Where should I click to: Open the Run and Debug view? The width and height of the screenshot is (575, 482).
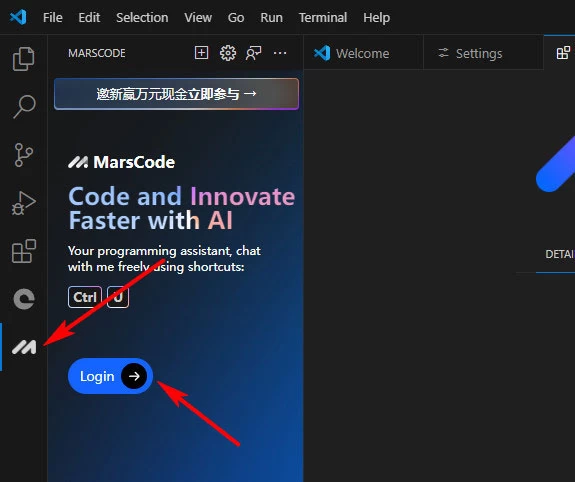[24, 203]
